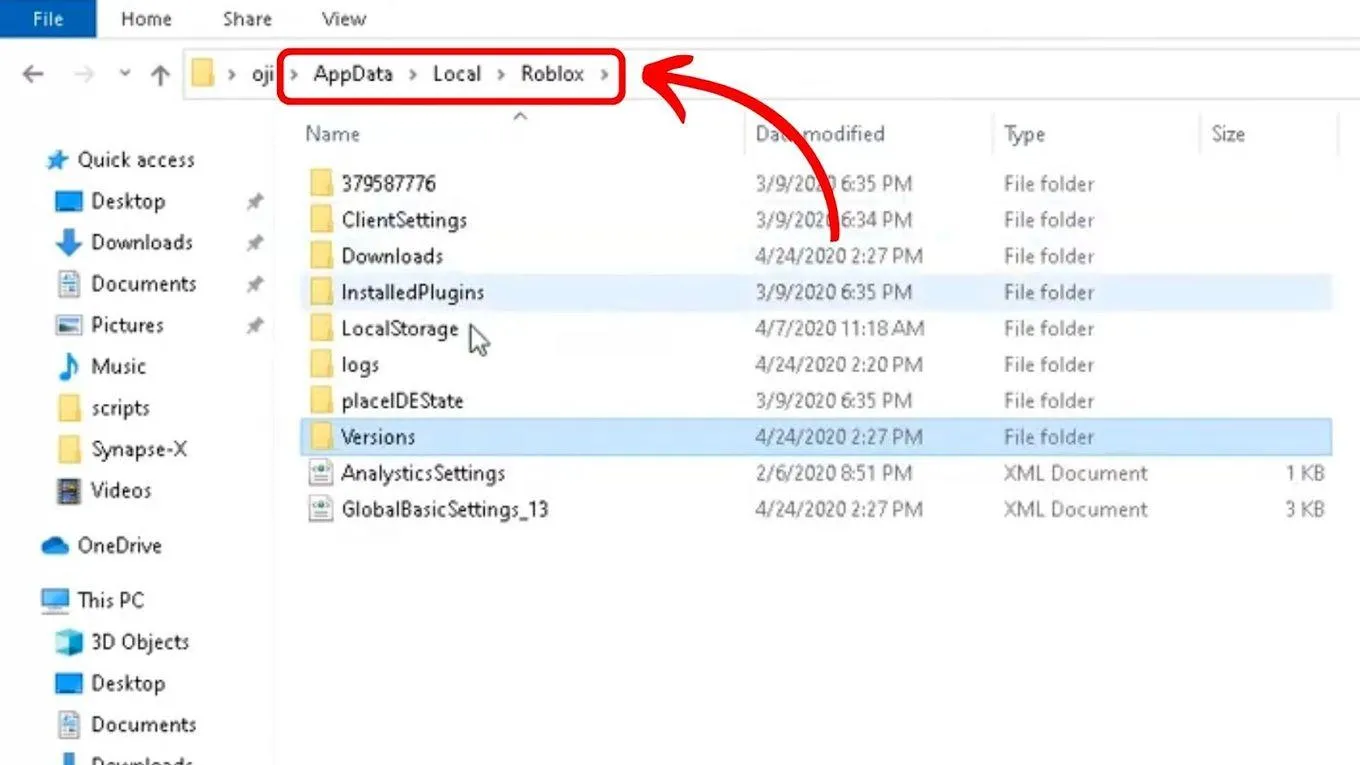Open the Share ribbon tab
Screen dimensions: 1360x765
[246, 19]
